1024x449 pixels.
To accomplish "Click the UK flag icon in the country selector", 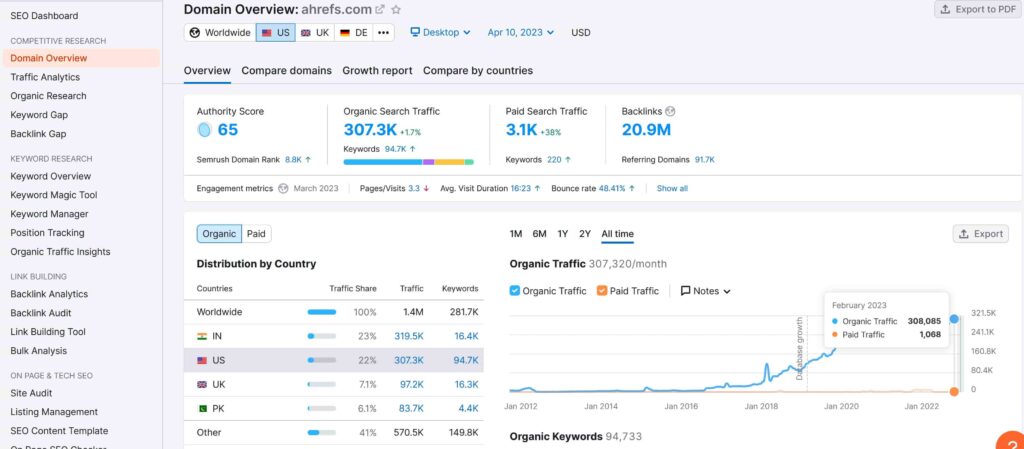I will [306, 33].
